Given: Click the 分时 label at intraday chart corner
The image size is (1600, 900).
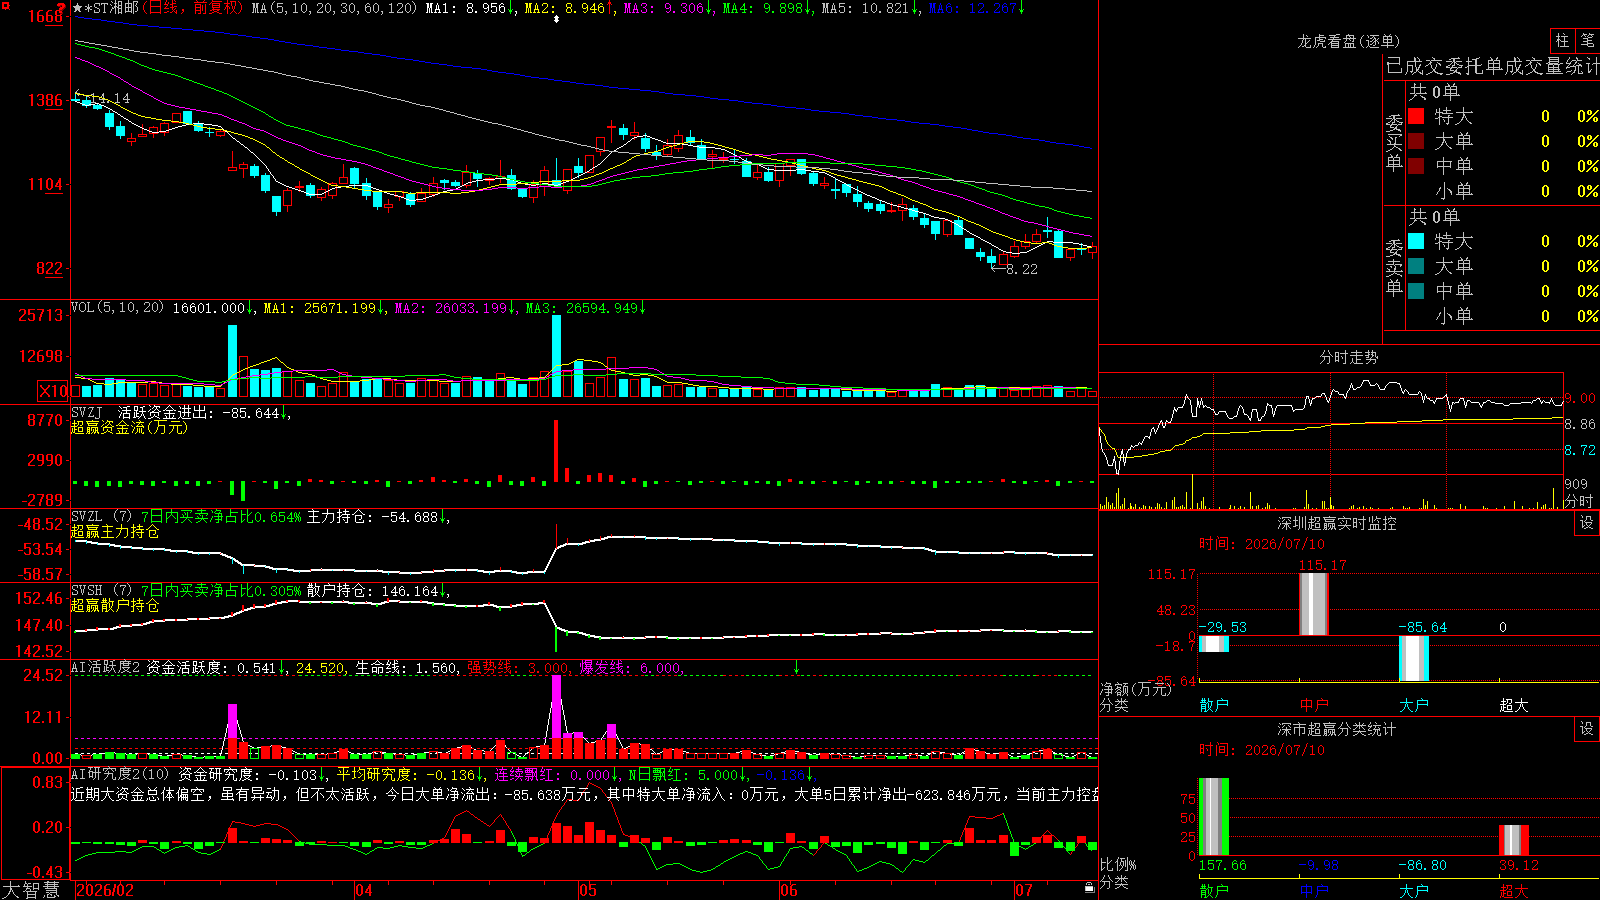Looking at the screenshot, I should 1579,501.
